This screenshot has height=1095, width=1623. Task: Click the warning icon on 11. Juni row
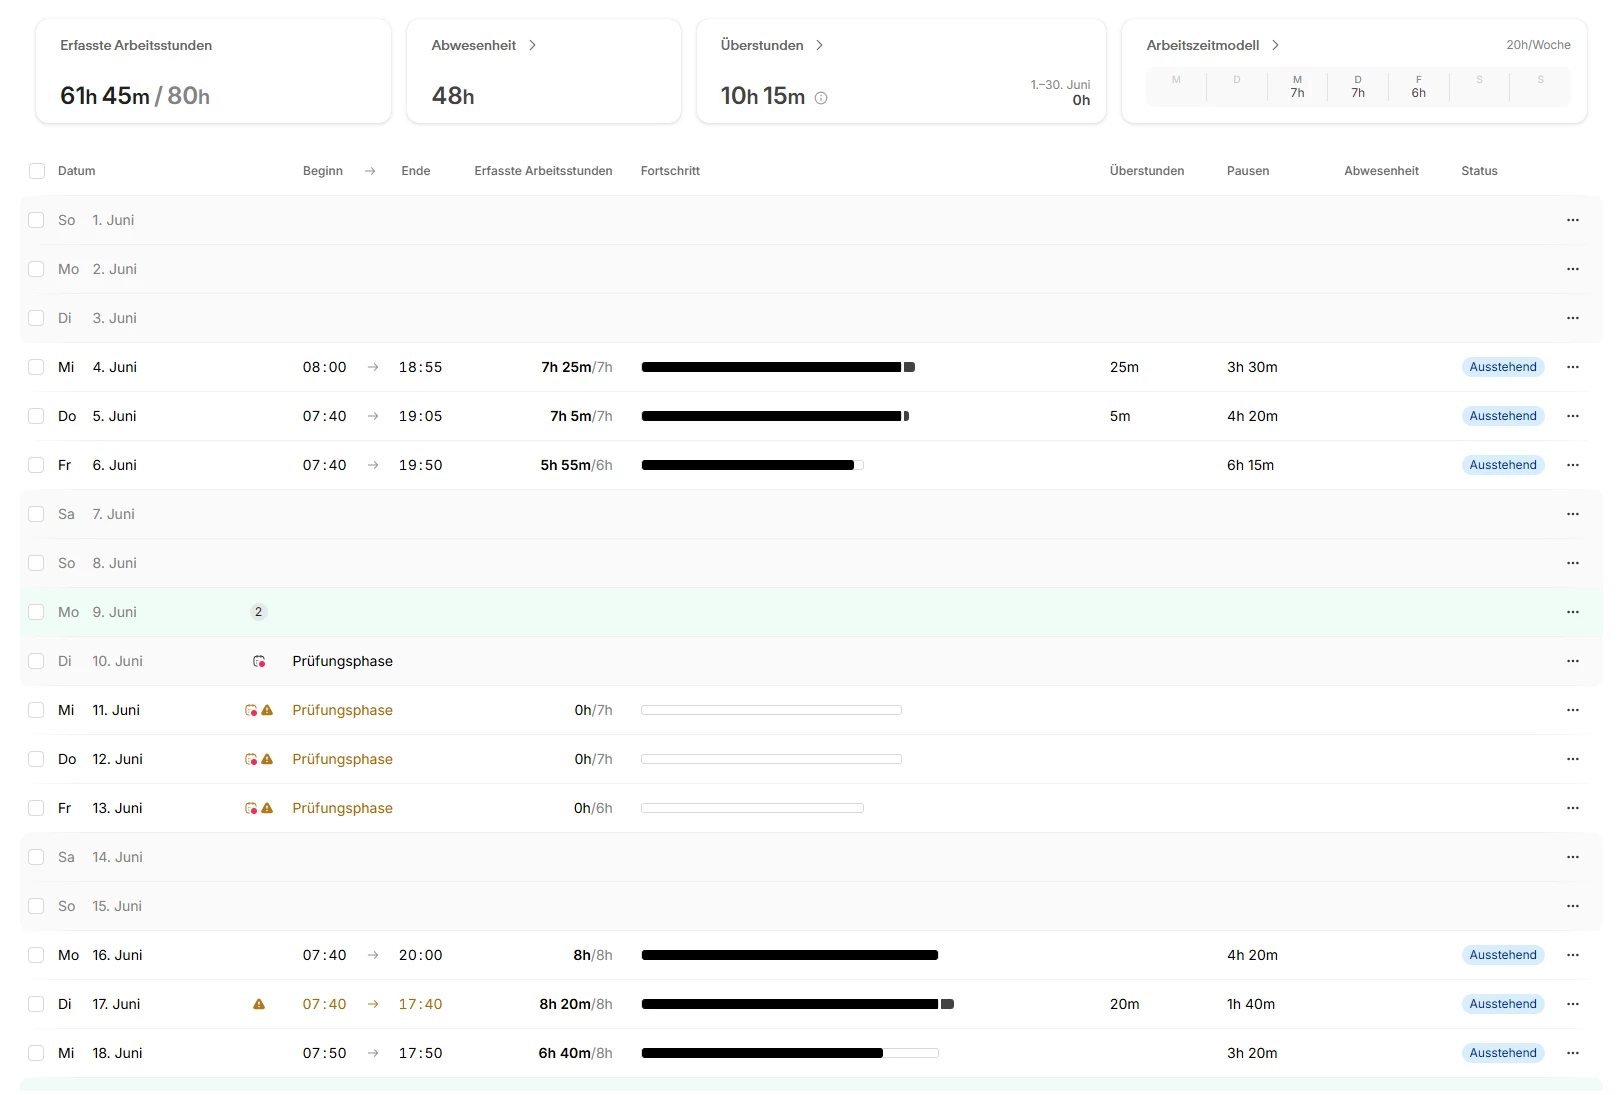click(267, 710)
